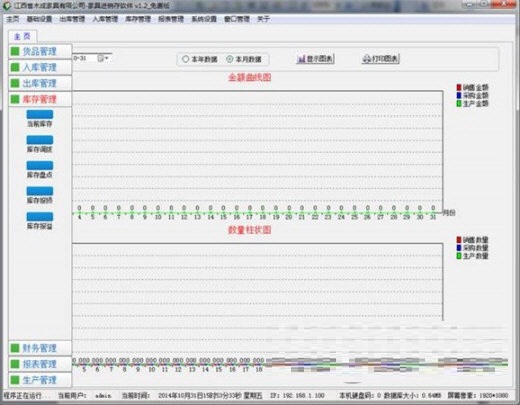Click the 金额曲线图 chart title
Viewport: 520px width, 405px height.
(249, 77)
